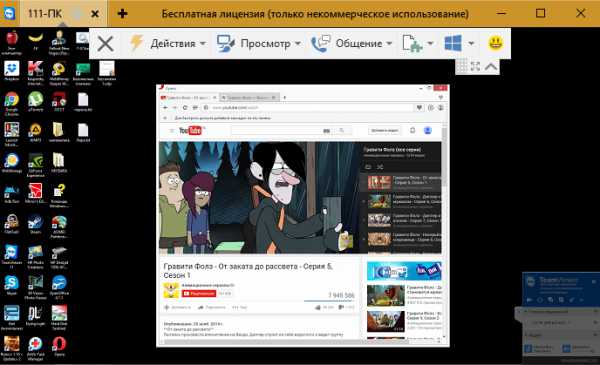The height and width of the screenshot is (365, 600).
Task: Launch uTorrent from remote desktop
Action: (35, 102)
